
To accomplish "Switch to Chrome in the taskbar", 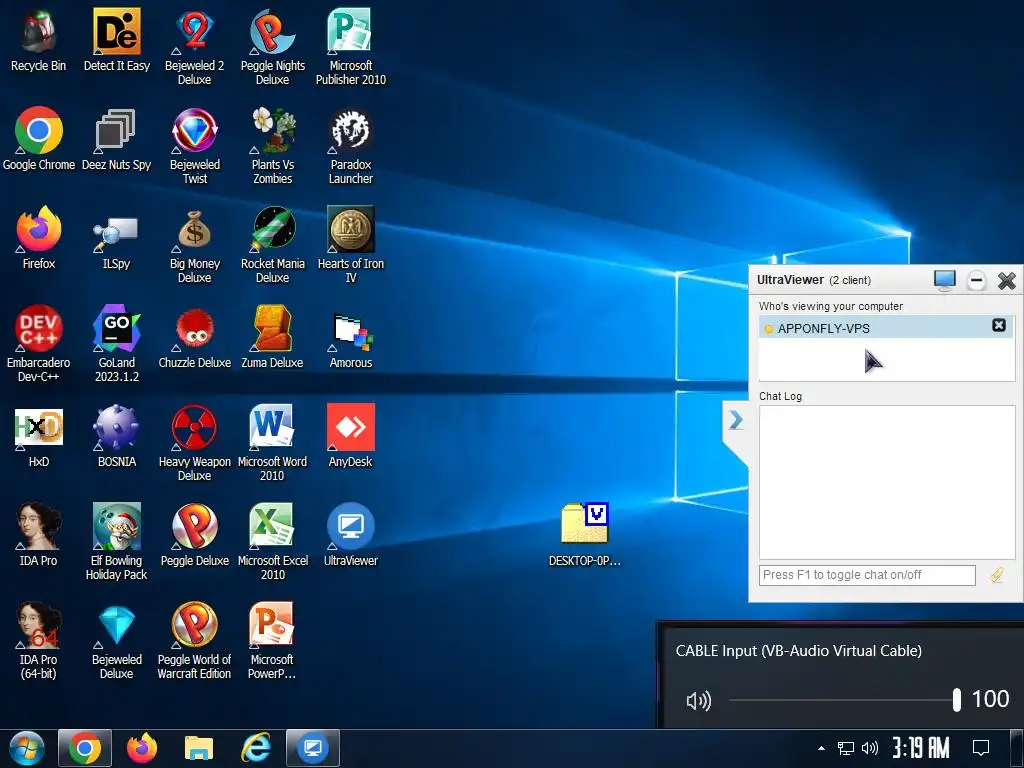I will pyautogui.click(x=85, y=748).
